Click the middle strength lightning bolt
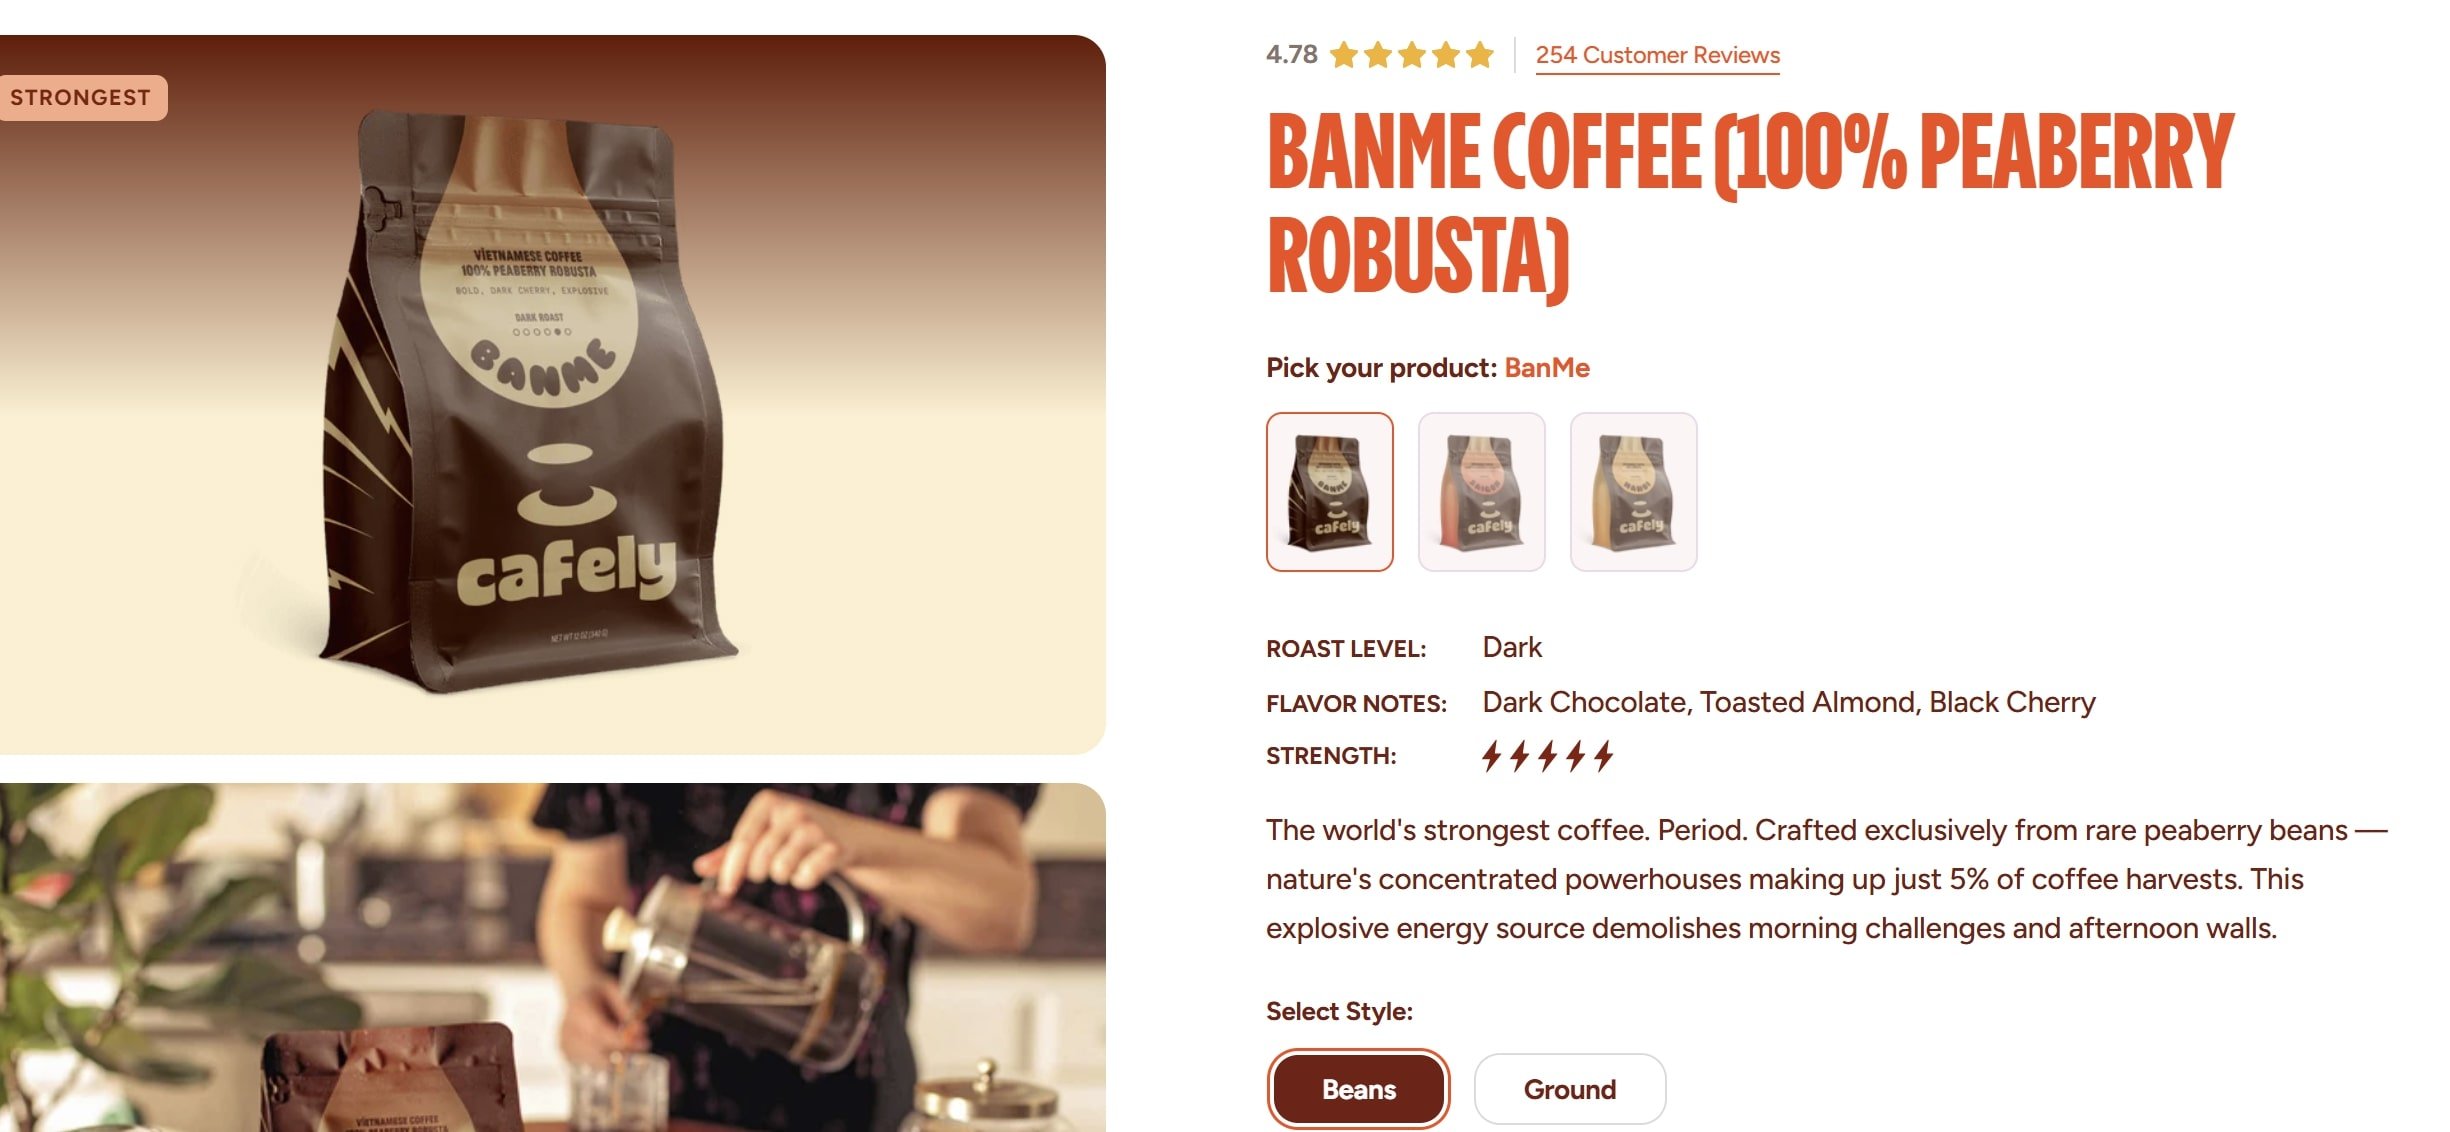This screenshot has width=2450, height=1132. [x=1547, y=756]
